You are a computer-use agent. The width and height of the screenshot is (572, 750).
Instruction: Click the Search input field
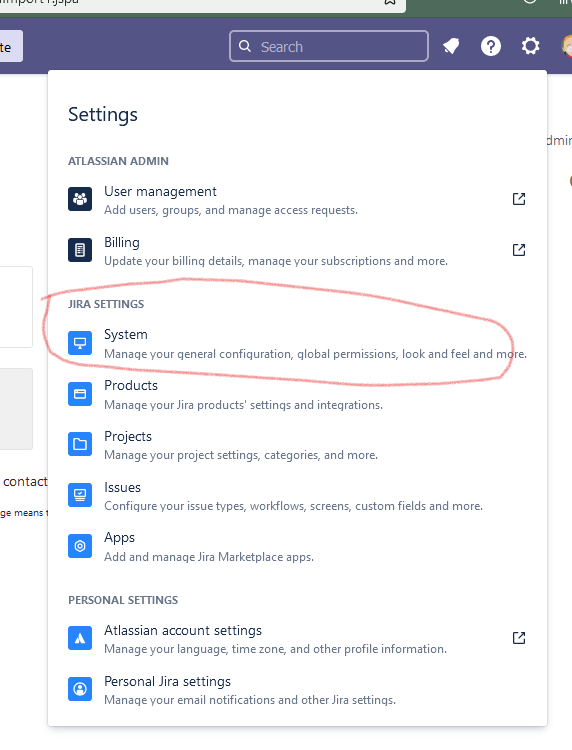(x=329, y=46)
